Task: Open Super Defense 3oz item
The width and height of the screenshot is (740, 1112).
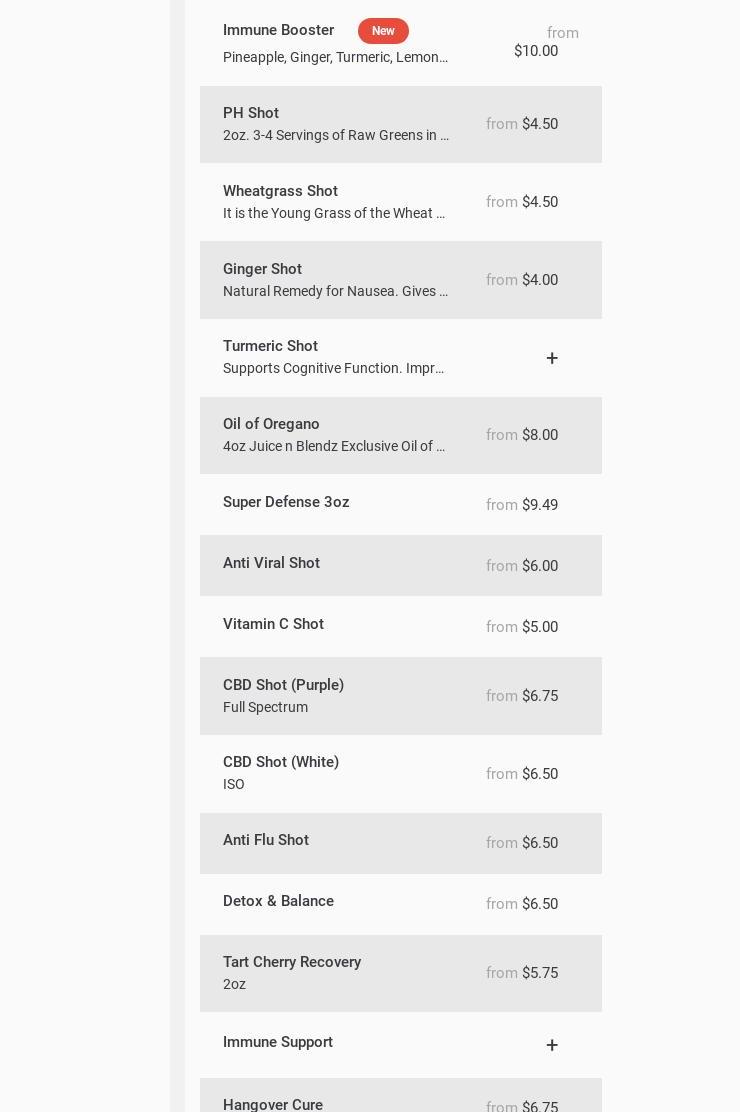Action: click(286, 503)
